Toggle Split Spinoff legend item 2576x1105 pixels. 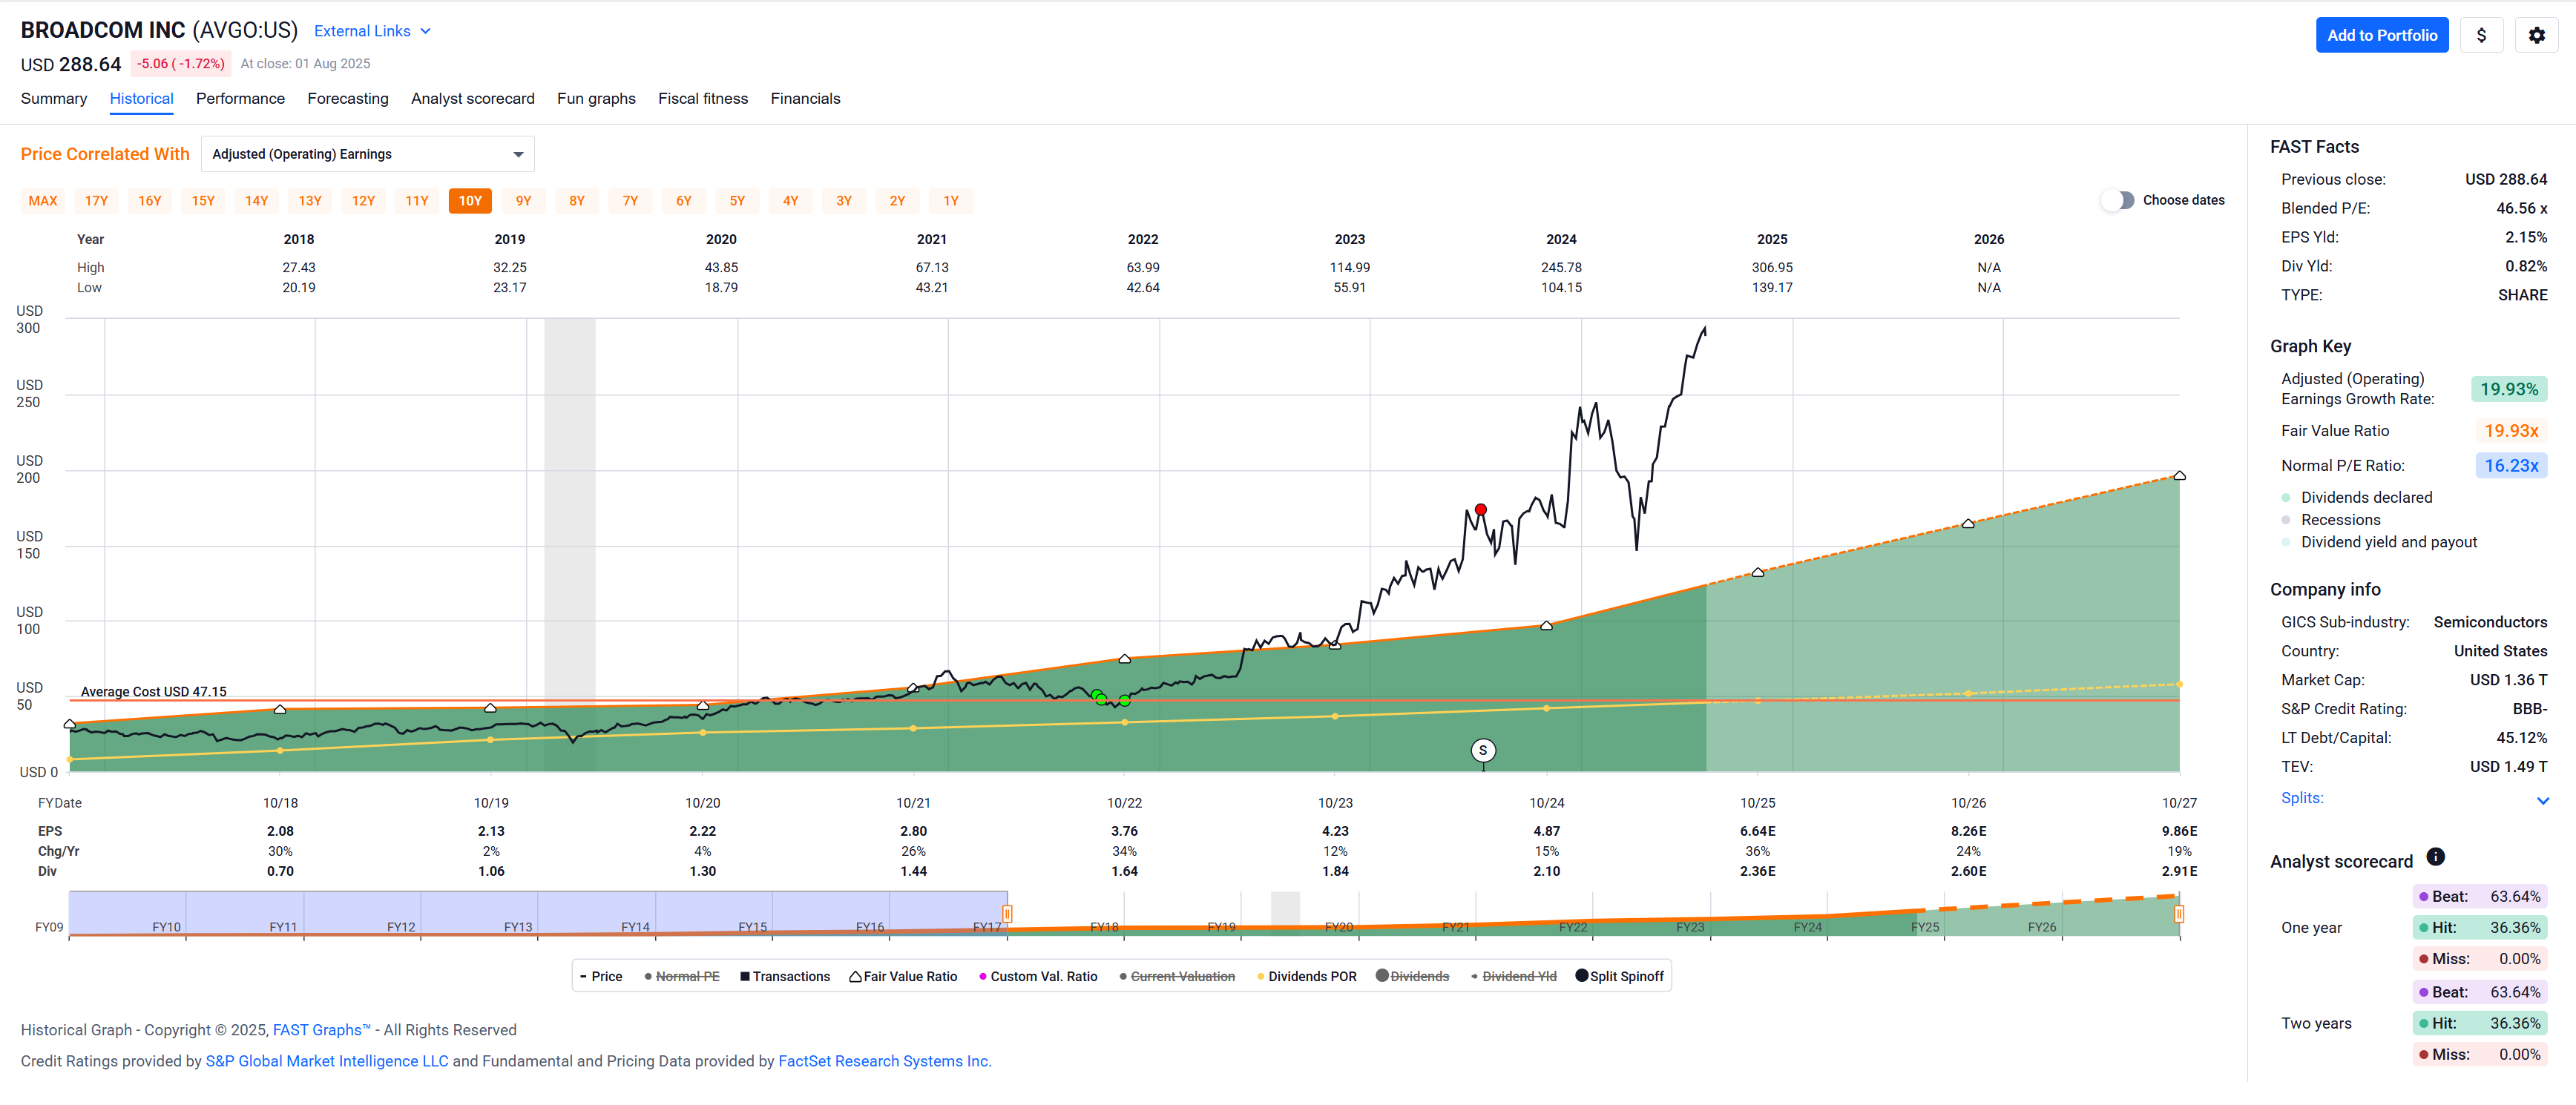1619,976
